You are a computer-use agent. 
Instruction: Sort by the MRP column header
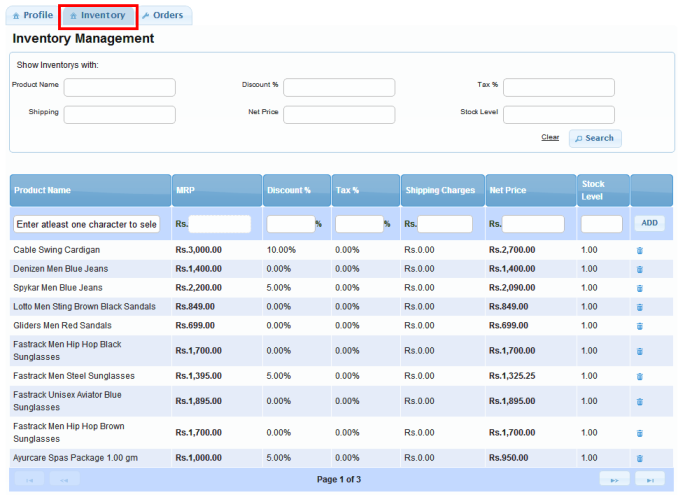pyautogui.click(x=217, y=190)
